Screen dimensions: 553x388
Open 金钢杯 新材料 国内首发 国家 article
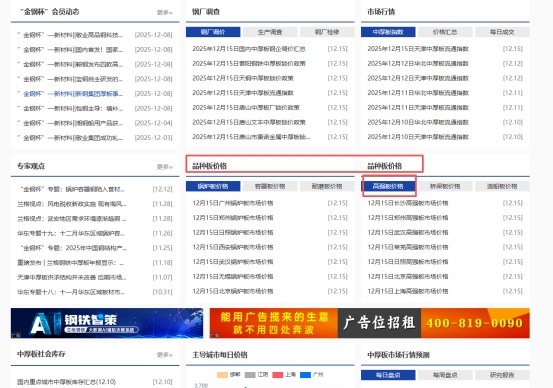(x=71, y=50)
